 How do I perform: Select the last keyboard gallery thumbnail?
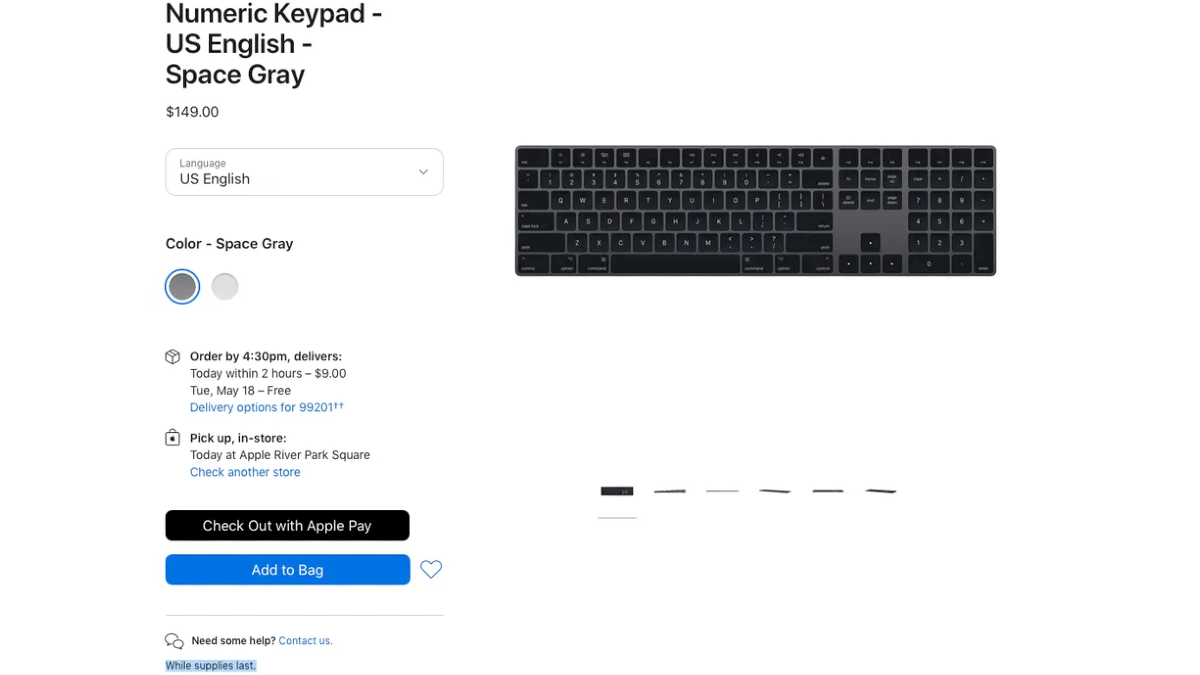point(881,491)
